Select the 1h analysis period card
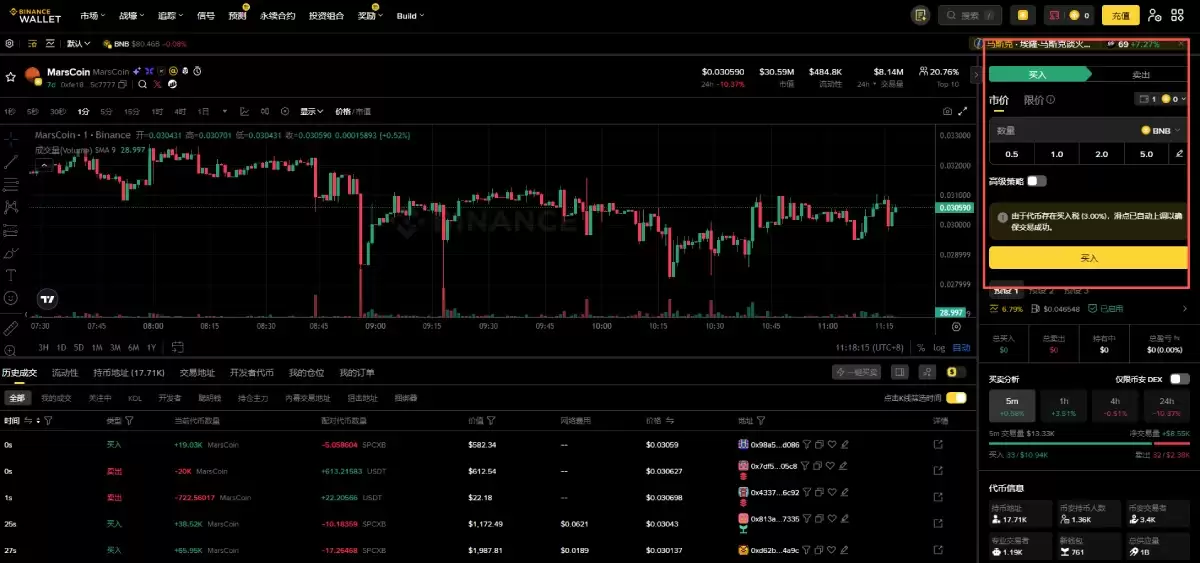Image resolution: width=1200 pixels, height=563 pixels. (1065, 405)
